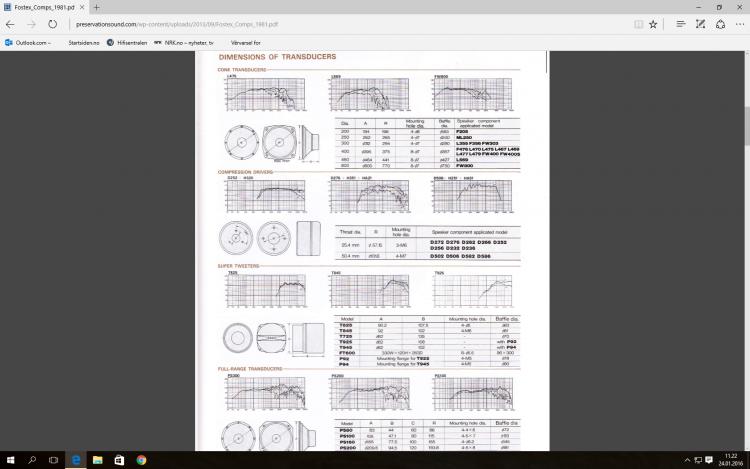Show hidden system tray icons
The image size is (750, 469).
[x=687, y=460]
